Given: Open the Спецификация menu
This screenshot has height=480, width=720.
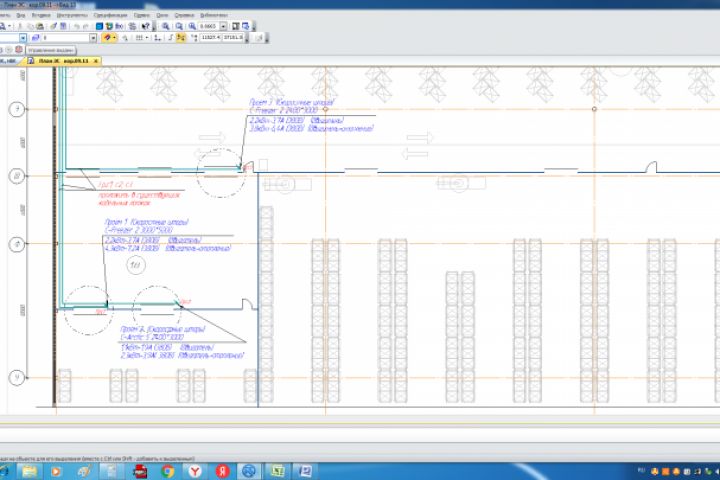Looking at the screenshot, I should (x=110, y=16).
